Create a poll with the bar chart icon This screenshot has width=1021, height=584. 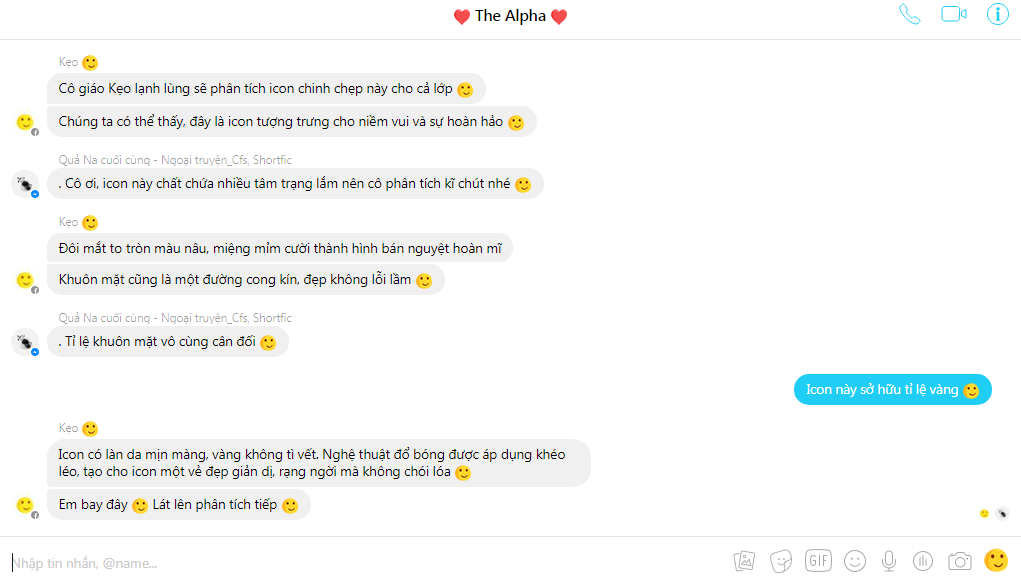tap(923, 561)
